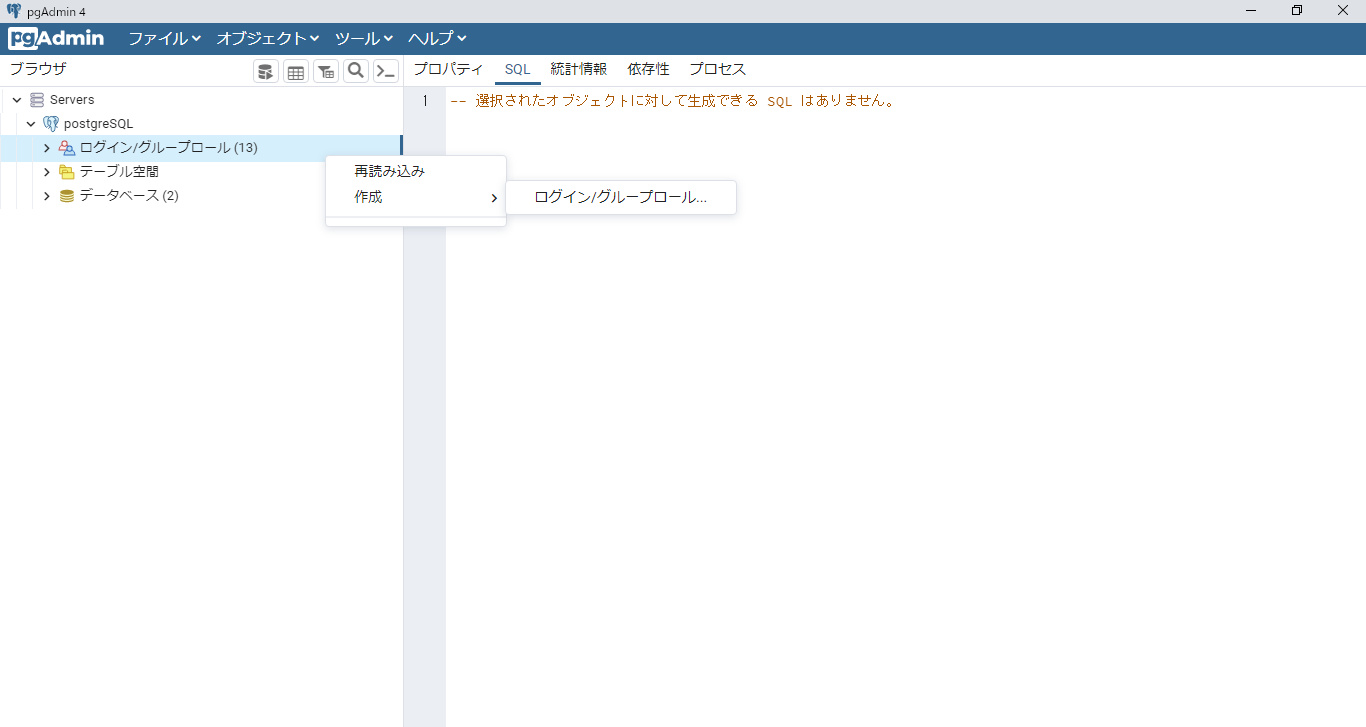This screenshot has width=1366, height=727.
Task: Open the オブジェクト menu
Action: tap(268, 39)
